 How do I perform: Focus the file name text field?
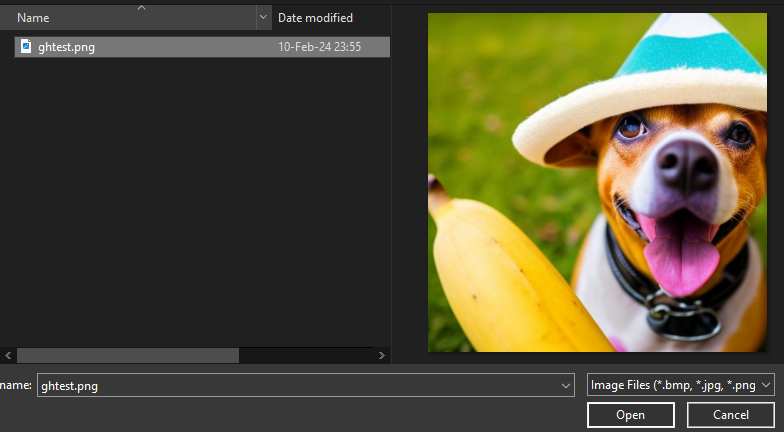(298, 386)
